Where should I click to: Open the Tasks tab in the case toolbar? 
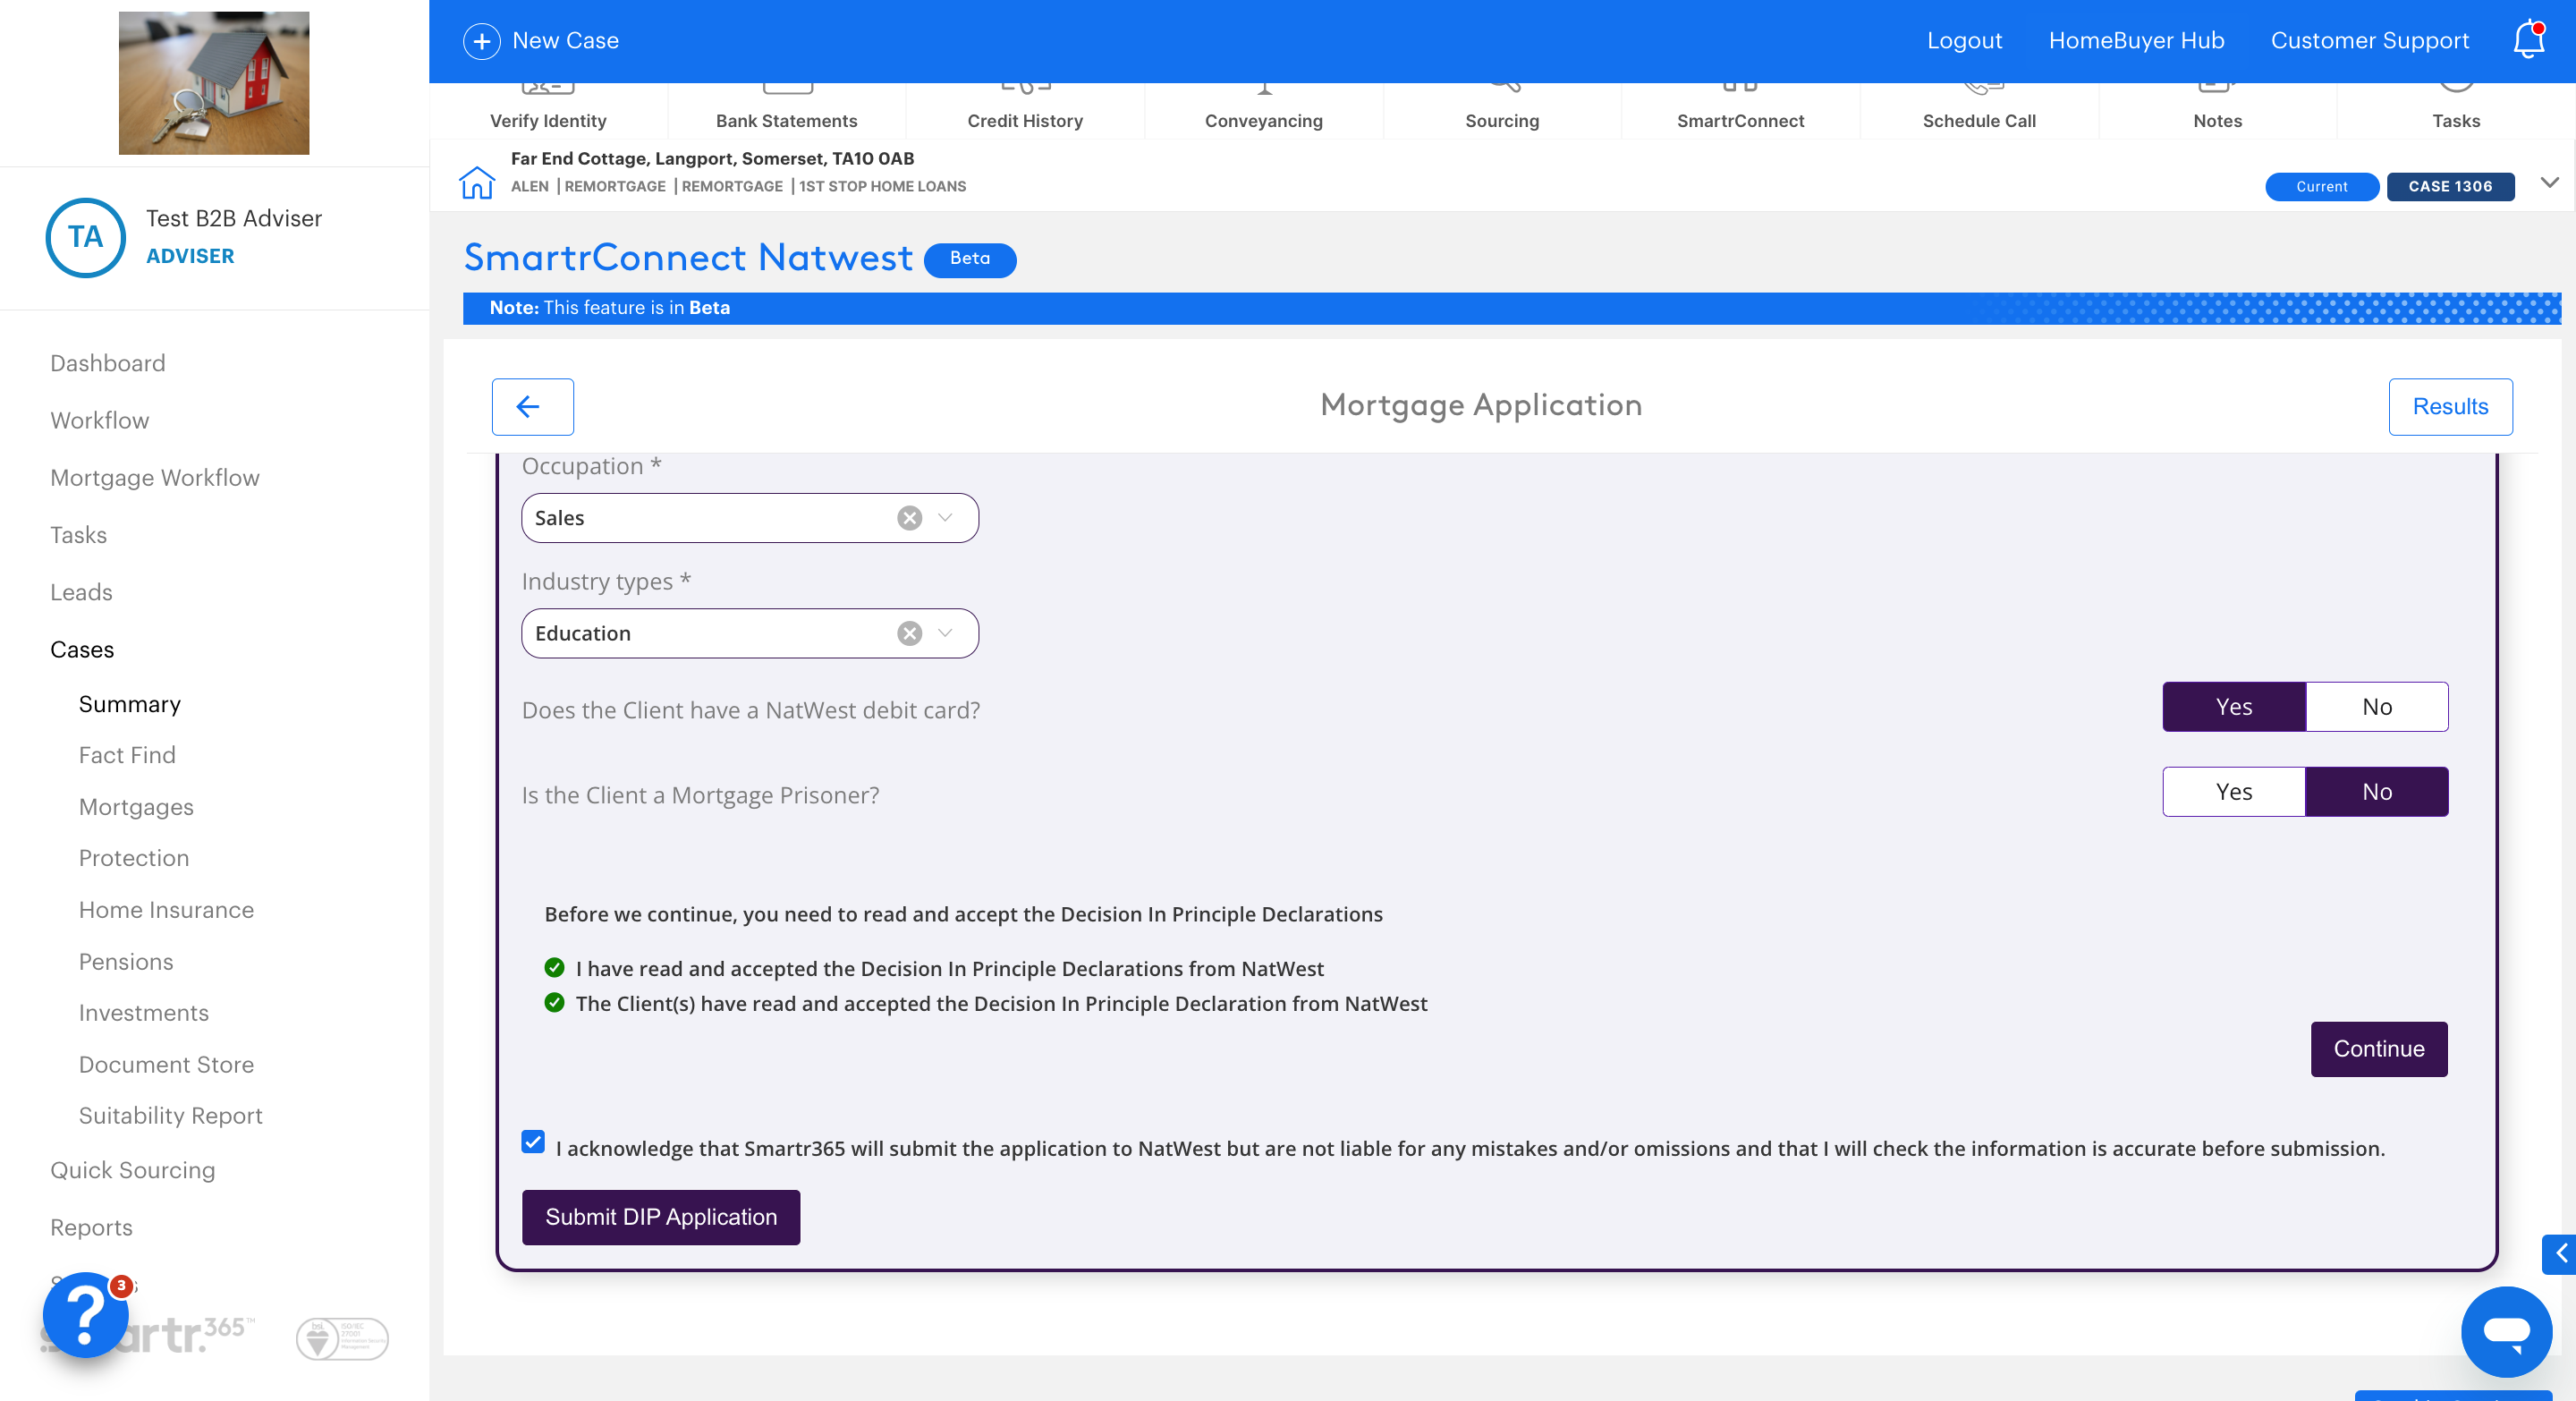tap(2456, 111)
